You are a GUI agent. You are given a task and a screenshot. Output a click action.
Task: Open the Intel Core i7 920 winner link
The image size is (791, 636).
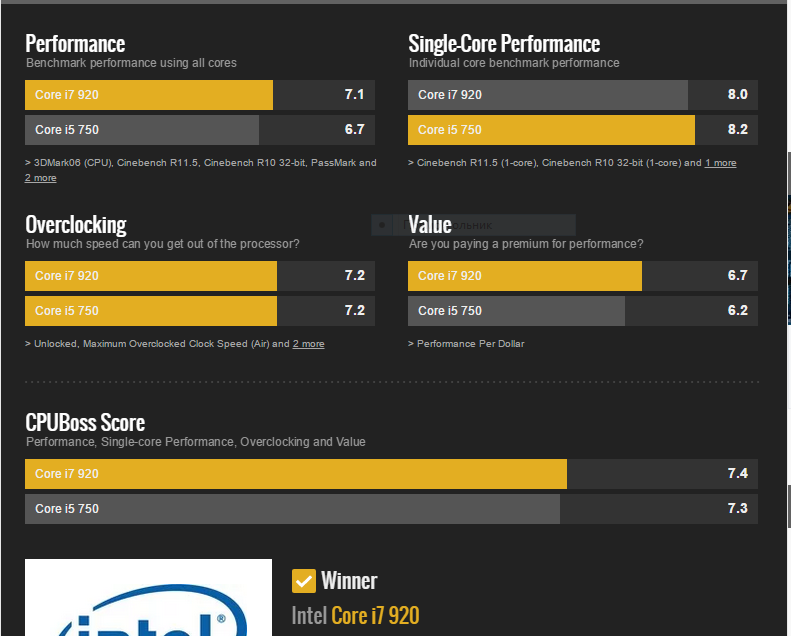[355, 614]
